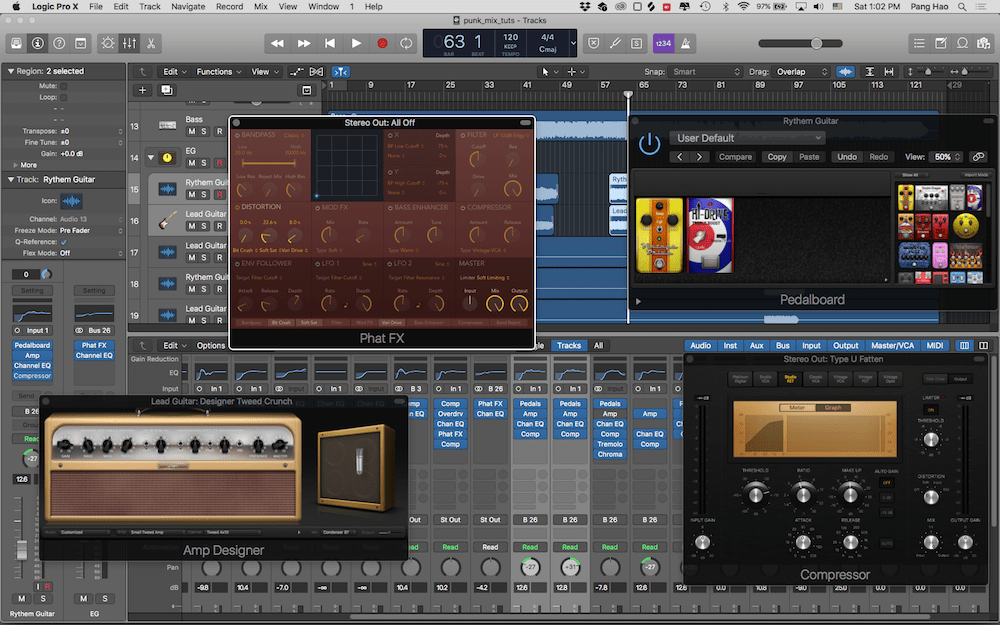Toggle Cycle mode in the transport

pyautogui.click(x=406, y=43)
